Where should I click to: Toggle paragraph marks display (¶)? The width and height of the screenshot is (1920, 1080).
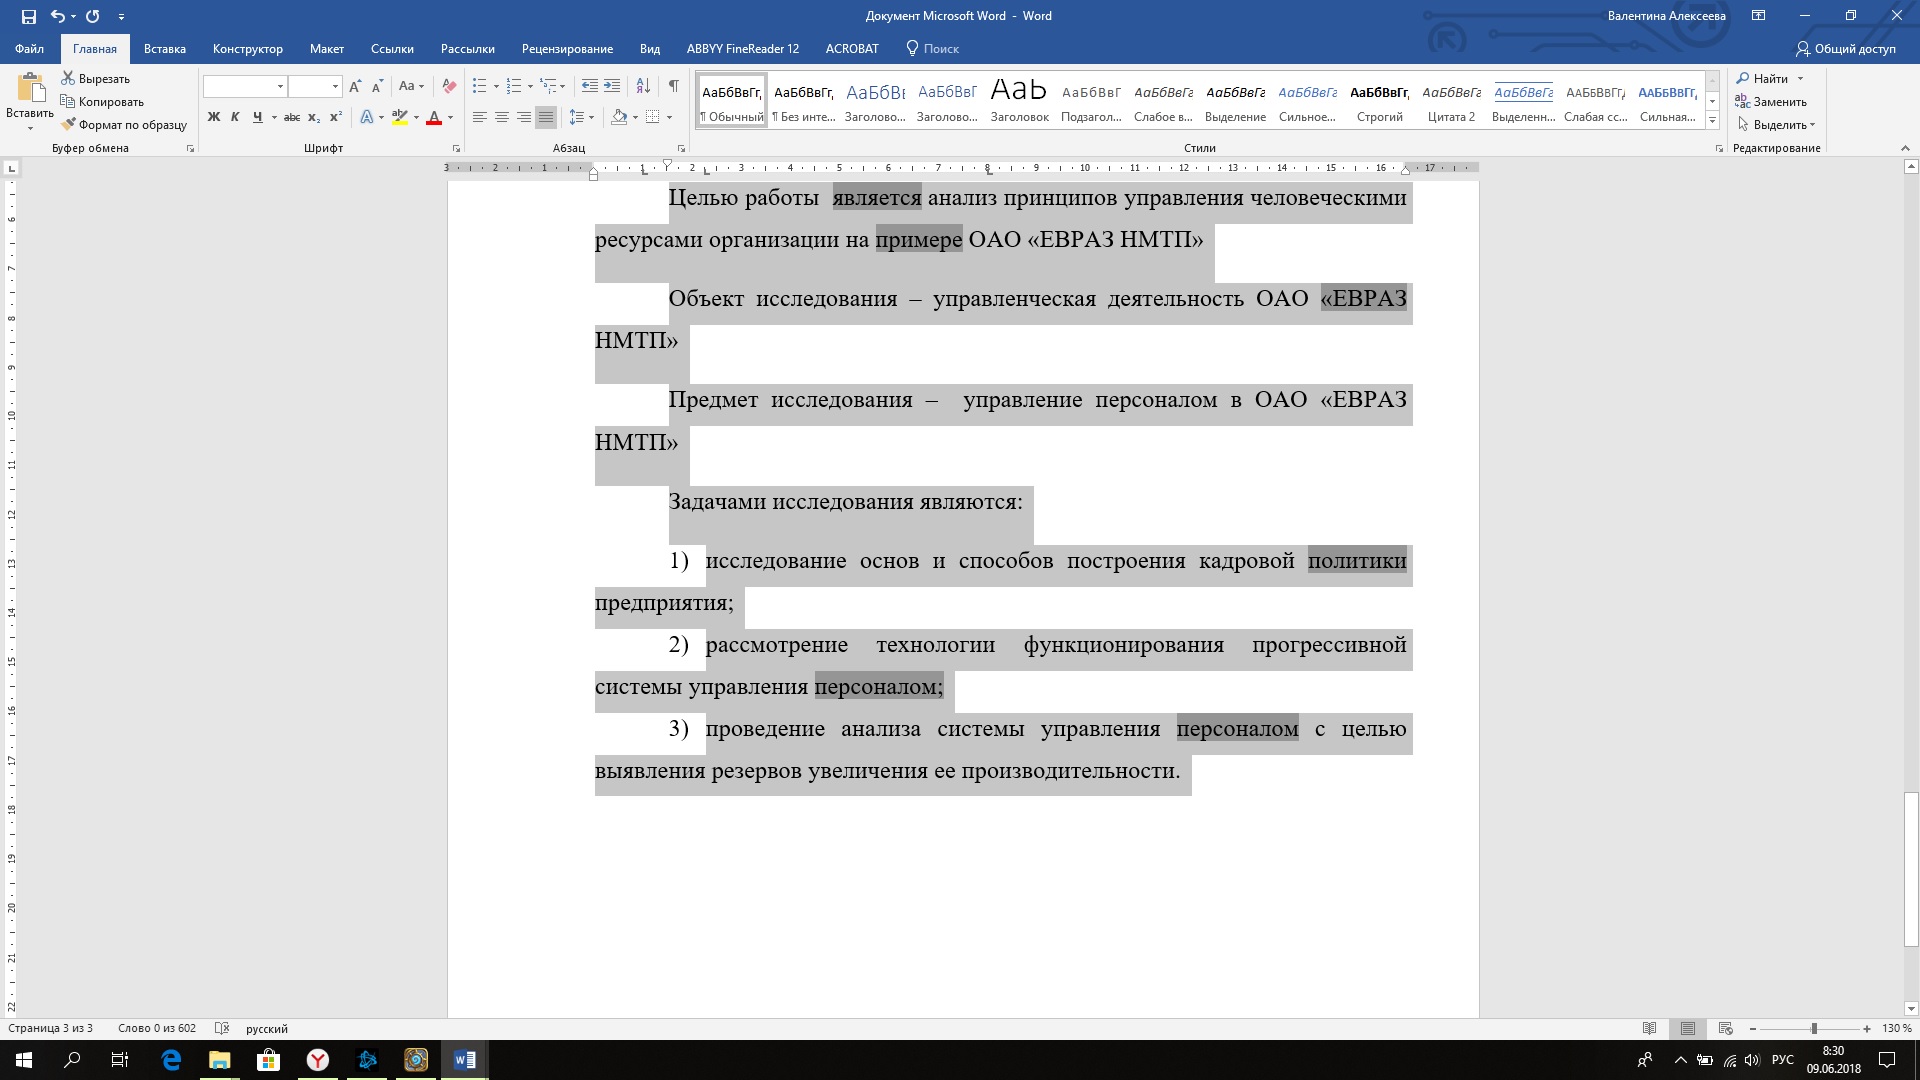(x=673, y=86)
